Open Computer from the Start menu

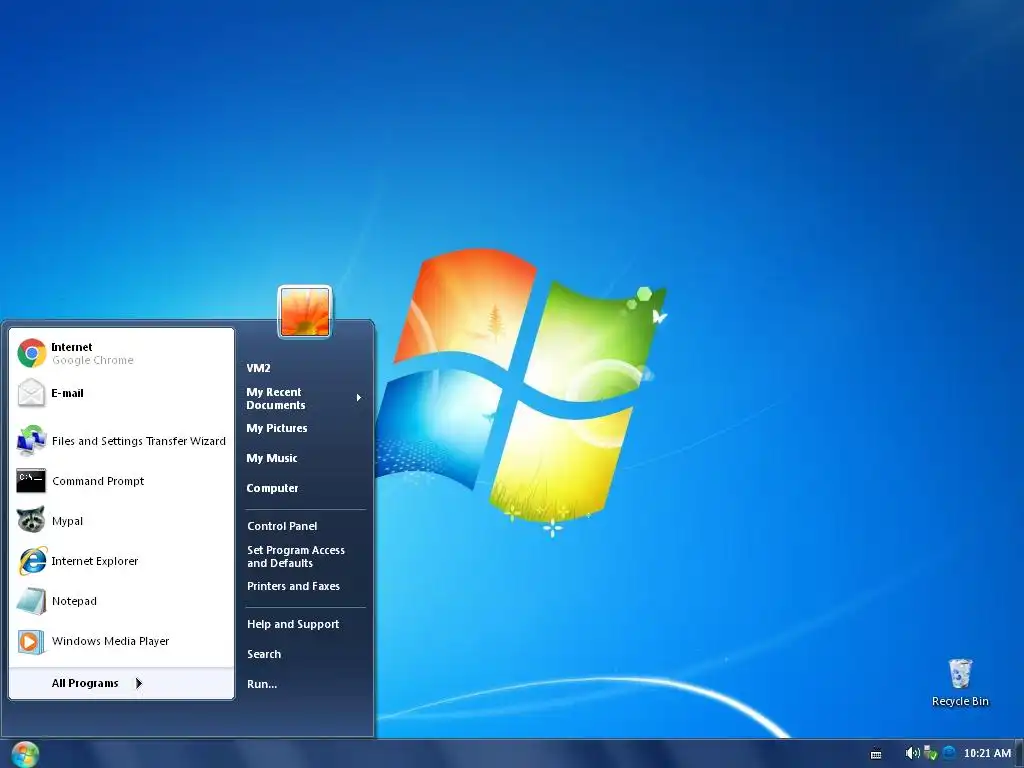coord(304,488)
